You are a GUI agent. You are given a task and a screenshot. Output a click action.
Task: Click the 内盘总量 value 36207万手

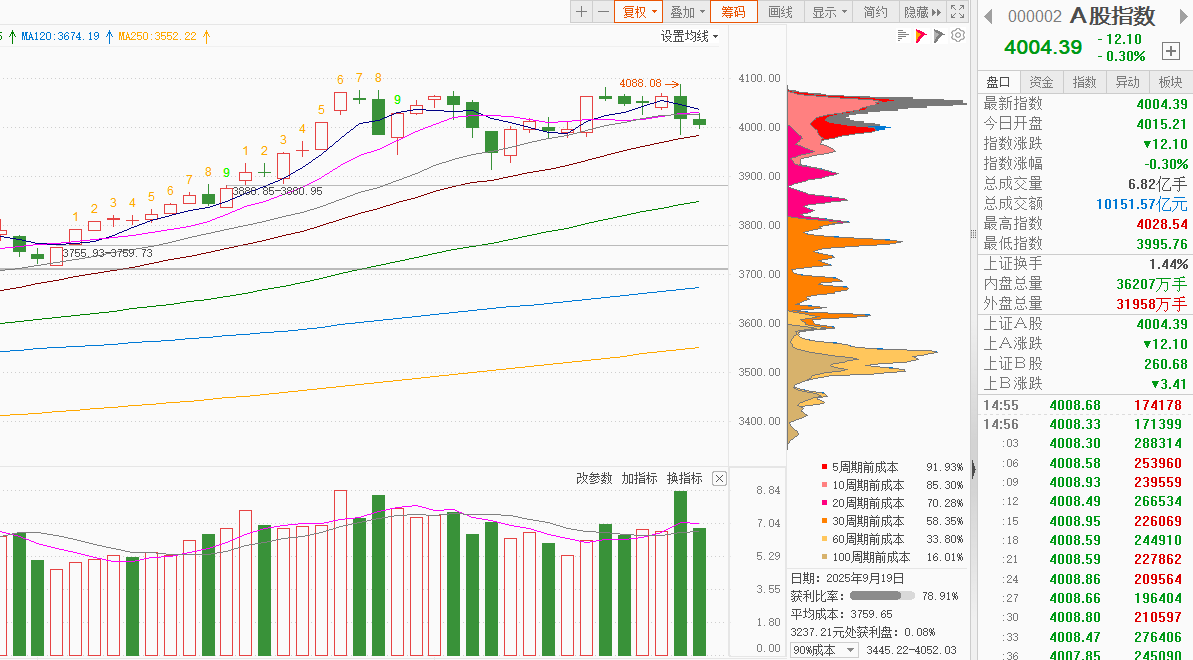coord(1151,284)
